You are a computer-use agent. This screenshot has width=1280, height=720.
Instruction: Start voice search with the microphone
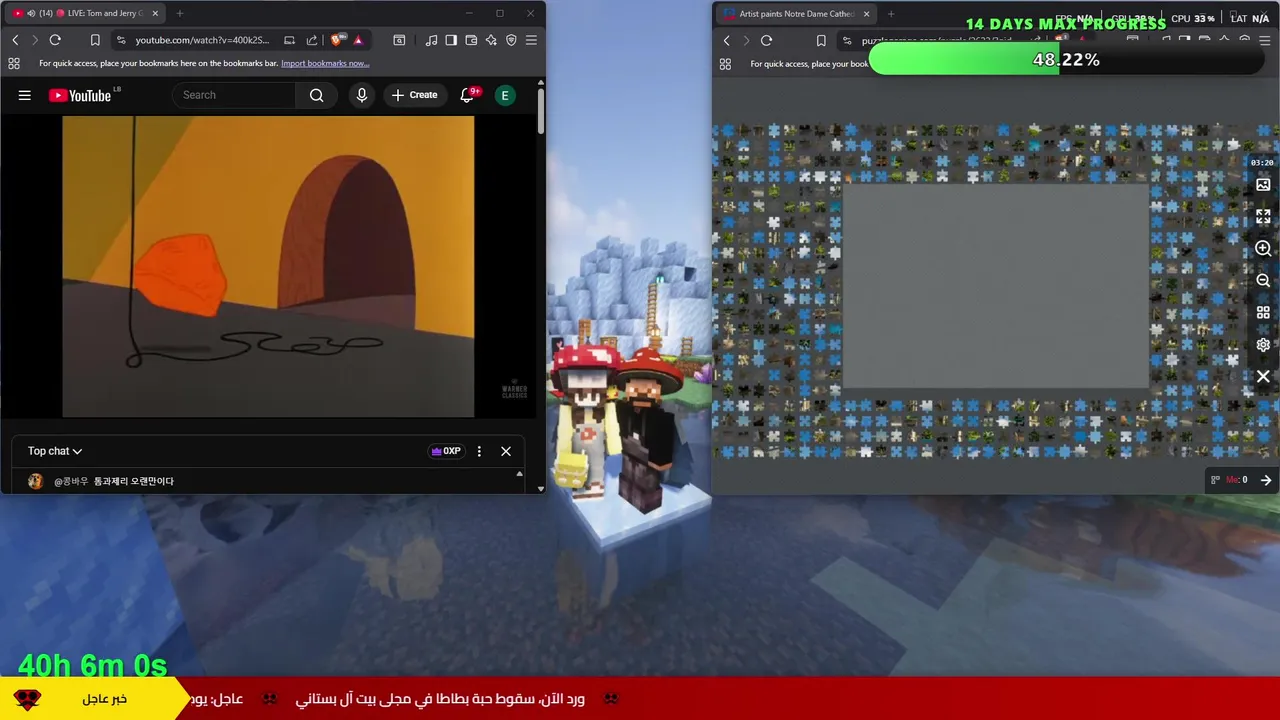click(x=362, y=95)
